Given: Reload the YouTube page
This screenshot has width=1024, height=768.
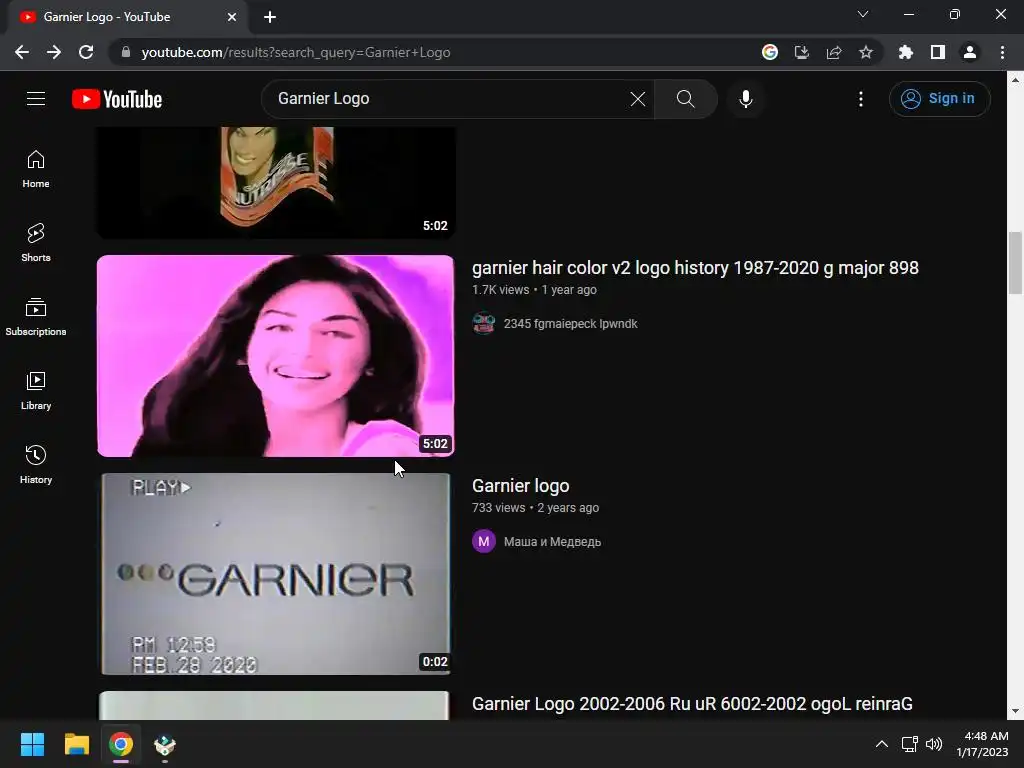Looking at the screenshot, I should (86, 52).
